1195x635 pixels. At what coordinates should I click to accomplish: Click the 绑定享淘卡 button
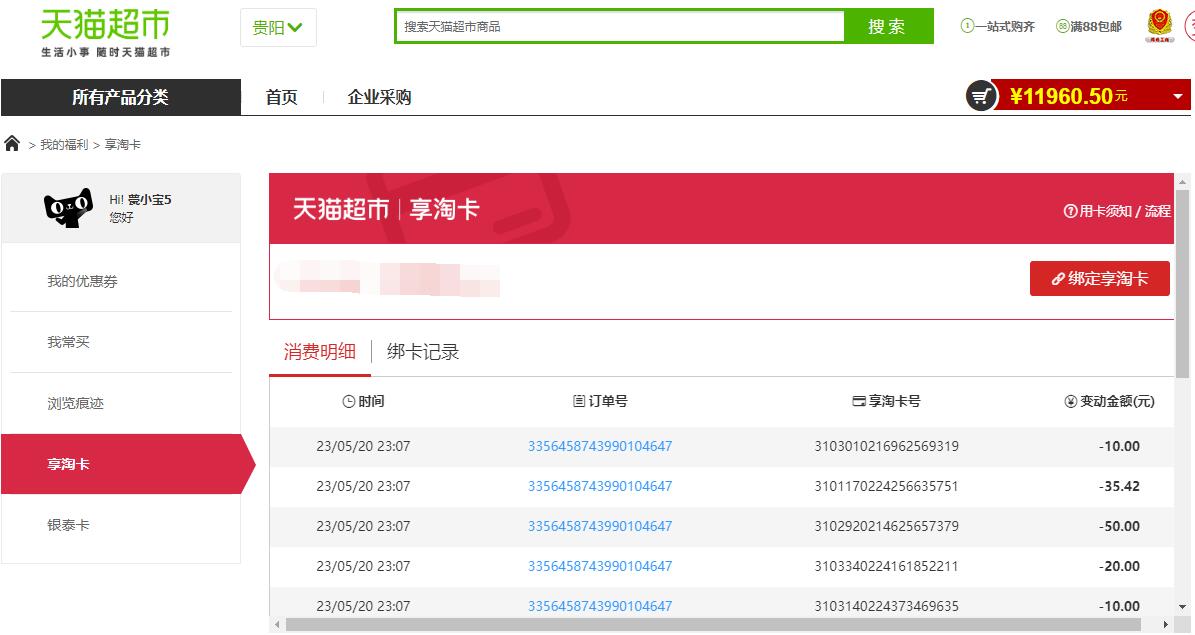click(x=1100, y=278)
